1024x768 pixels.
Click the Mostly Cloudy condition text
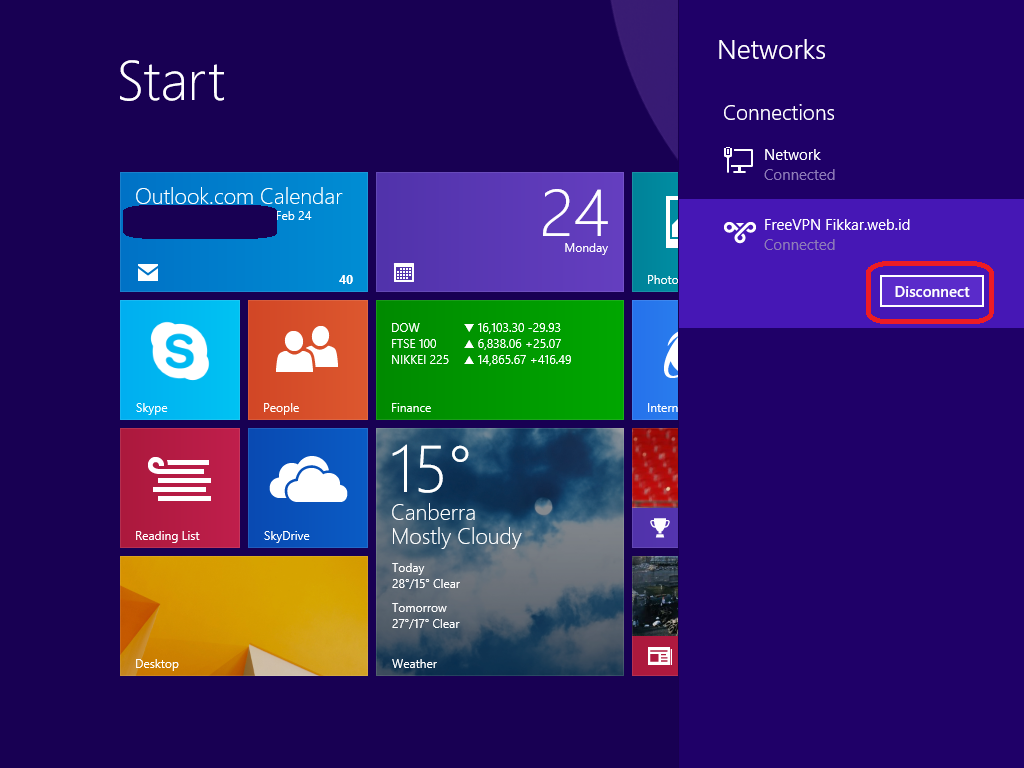pyautogui.click(x=456, y=537)
